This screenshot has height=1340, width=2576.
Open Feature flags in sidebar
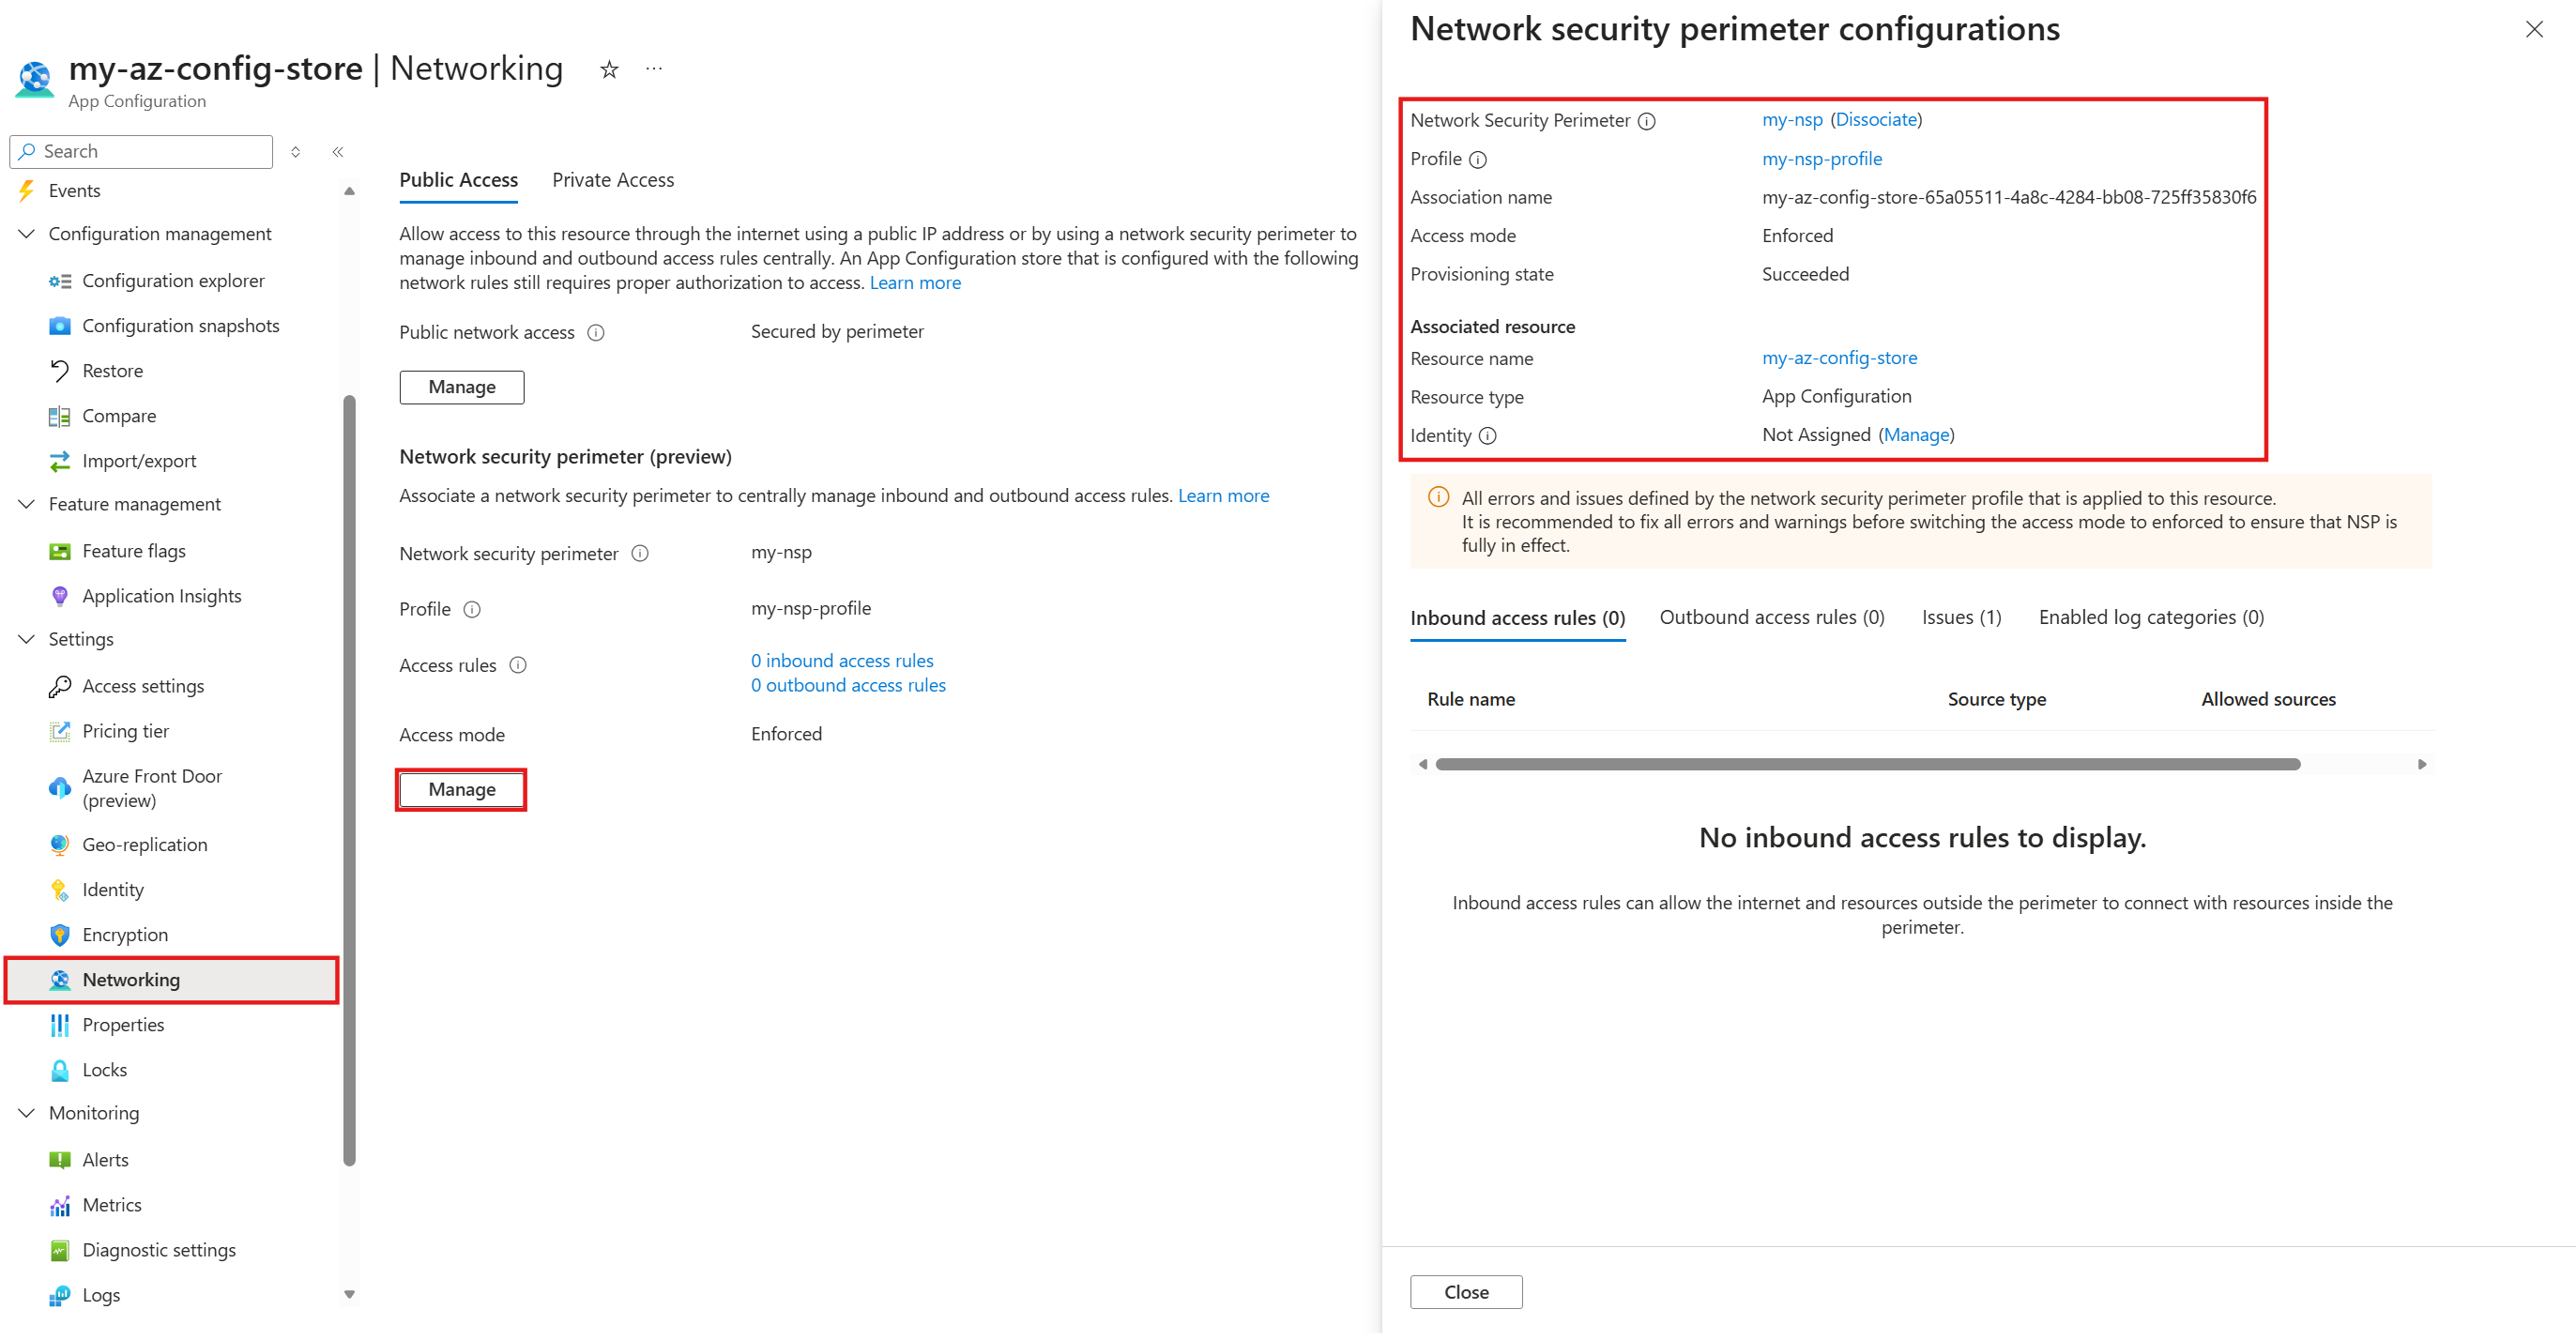(x=134, y=551)
